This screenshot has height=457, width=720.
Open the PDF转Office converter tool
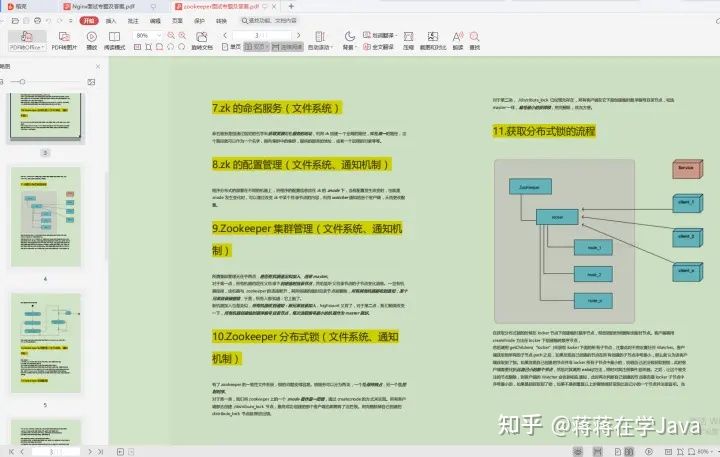(x=27, y=40)
